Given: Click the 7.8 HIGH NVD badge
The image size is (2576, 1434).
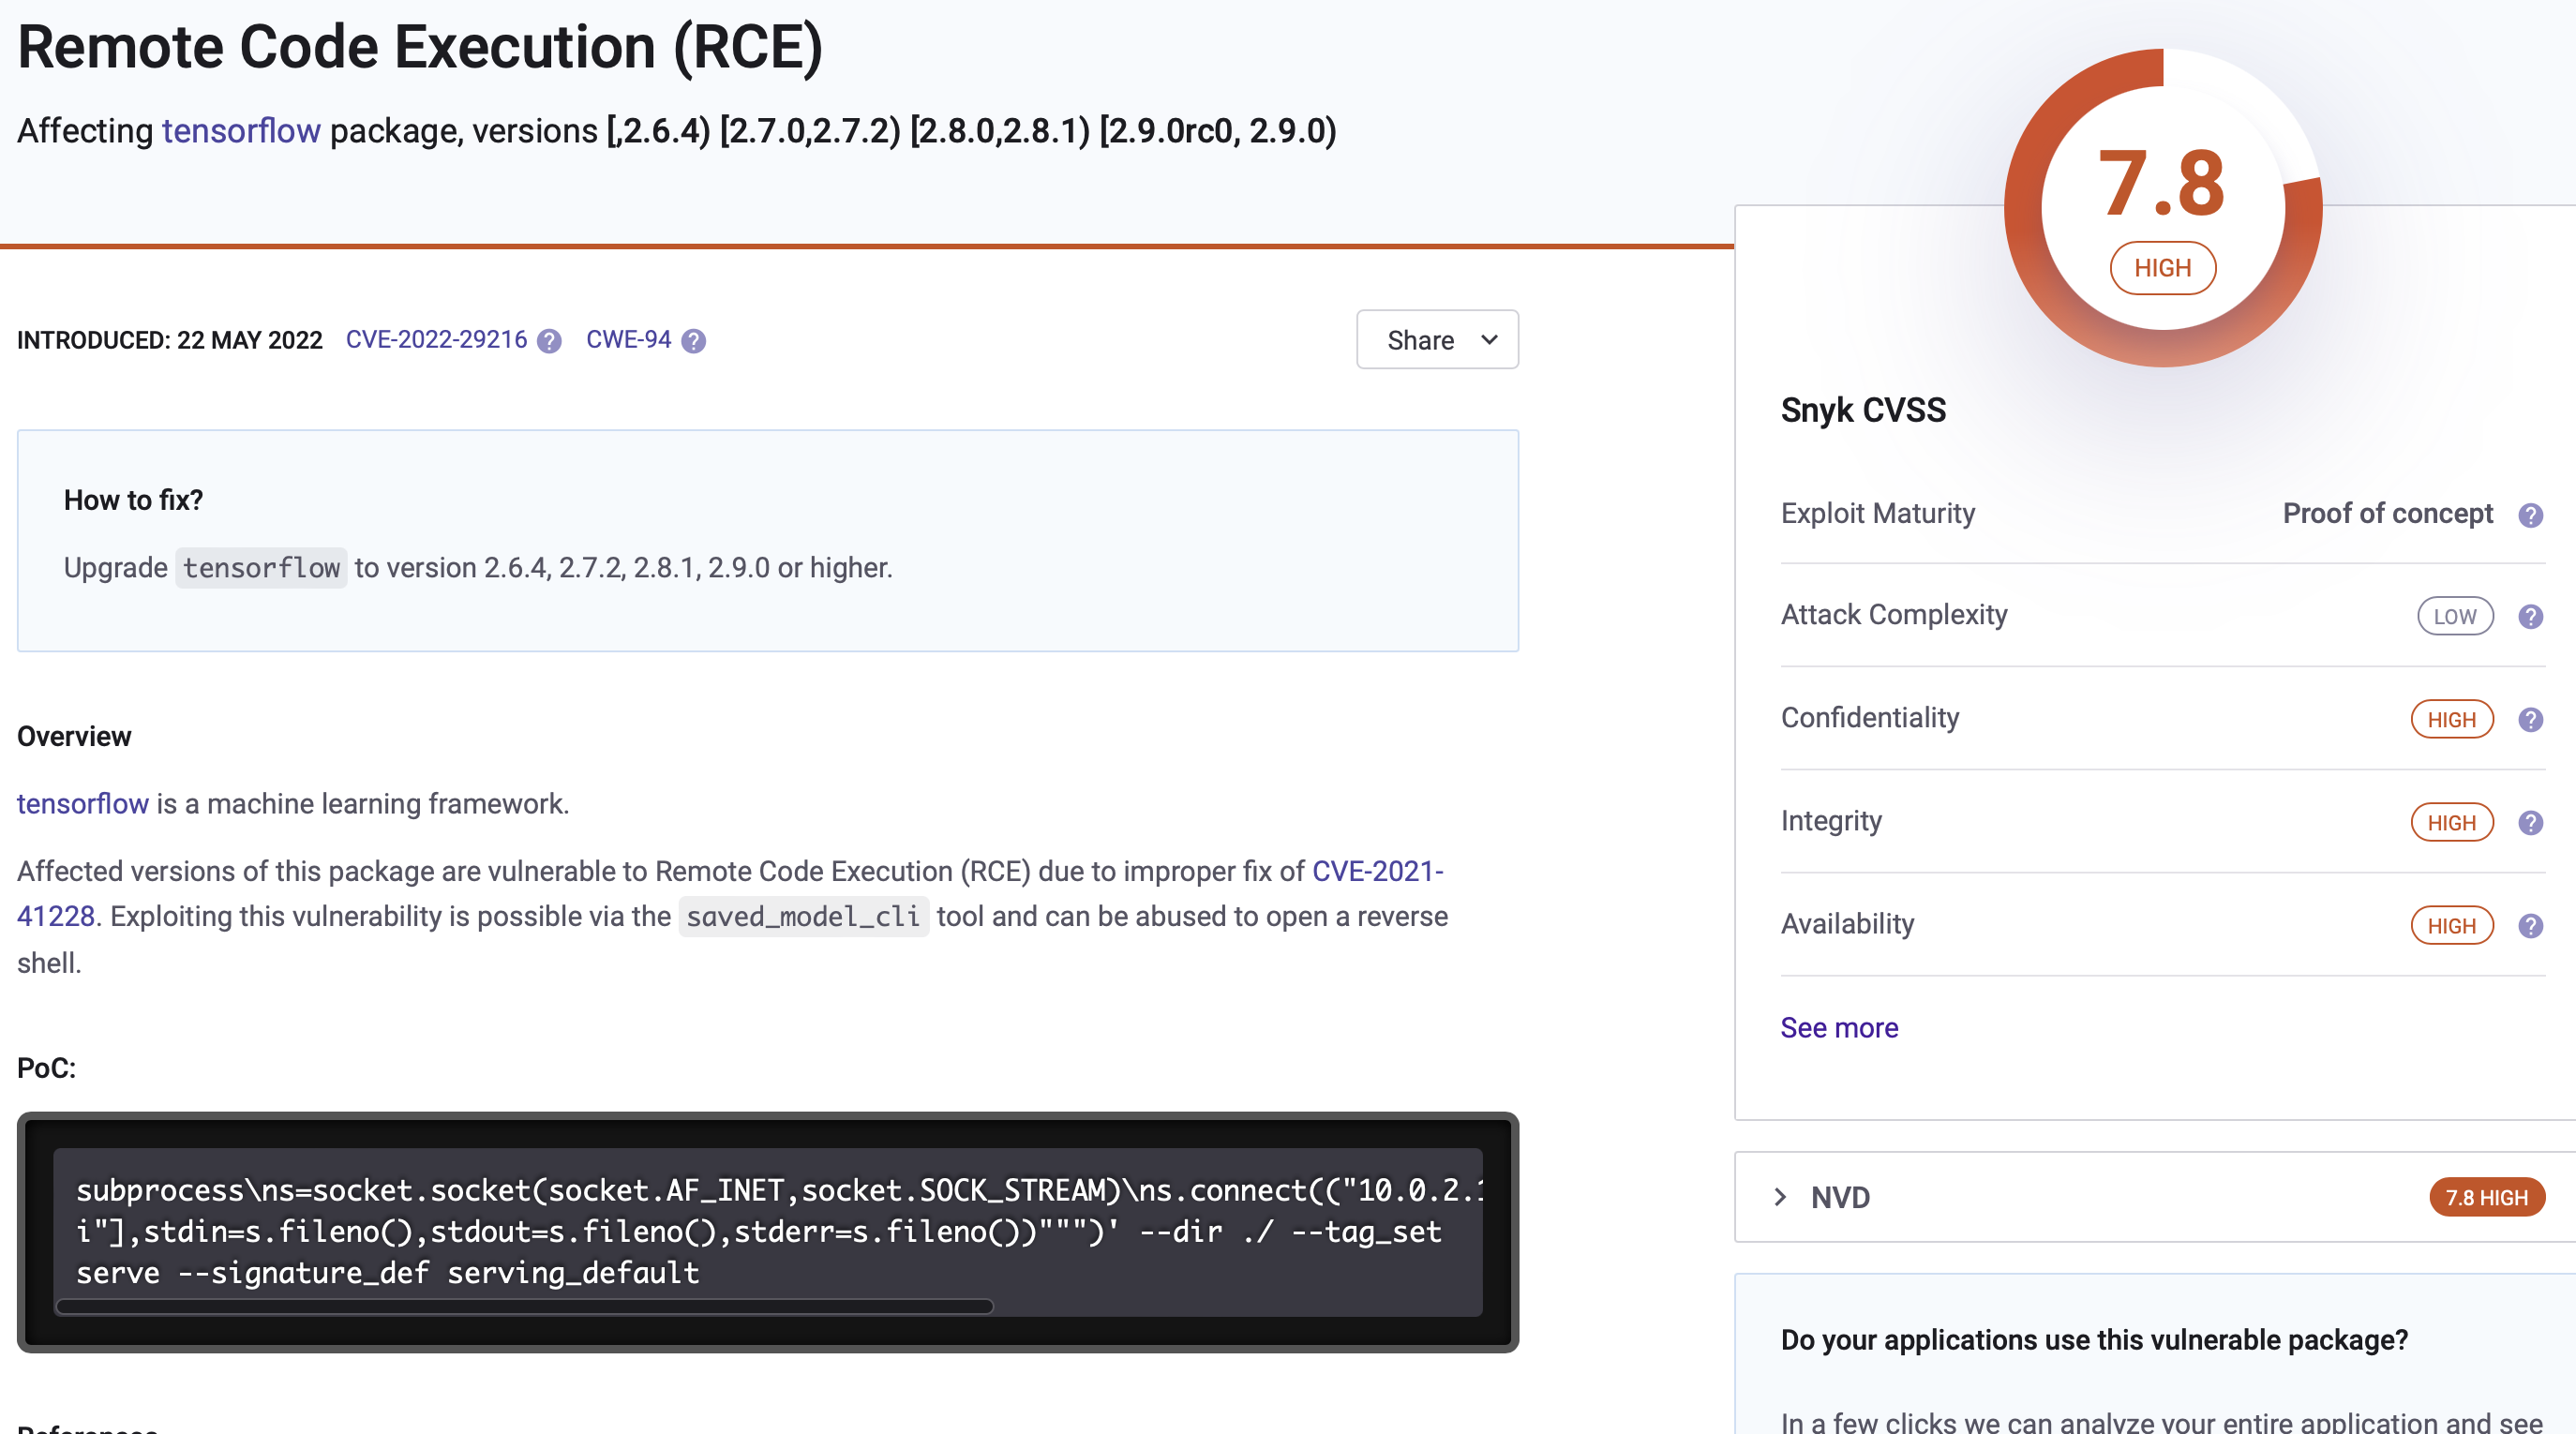Looking at the screenshot, I should pos(2486,1197).
